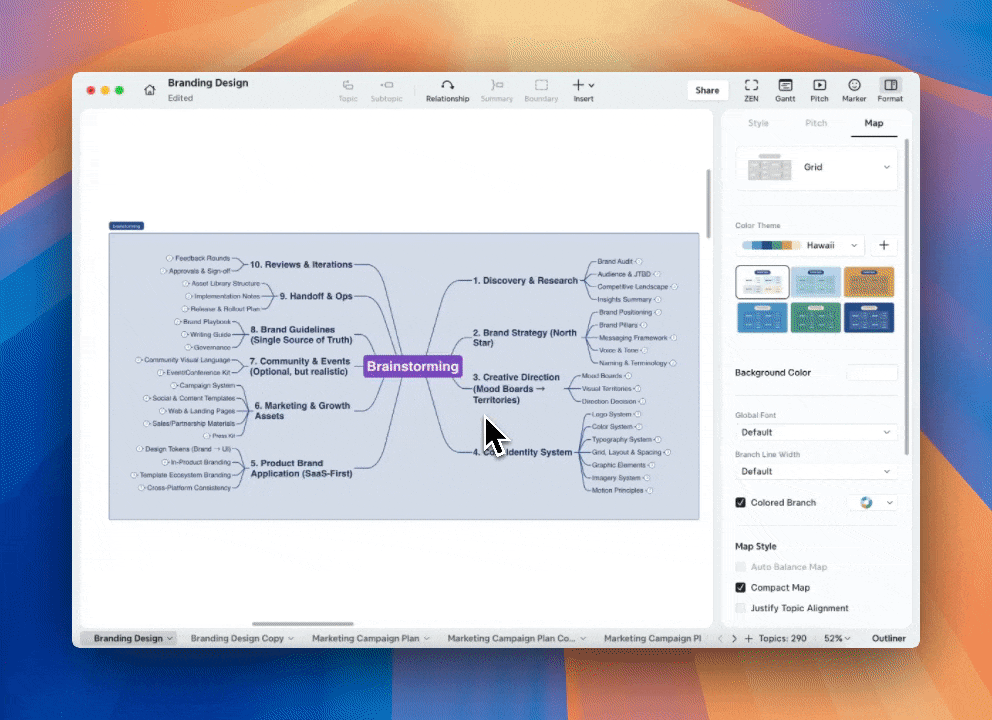Switch to the Map tab

coord(874,123)
